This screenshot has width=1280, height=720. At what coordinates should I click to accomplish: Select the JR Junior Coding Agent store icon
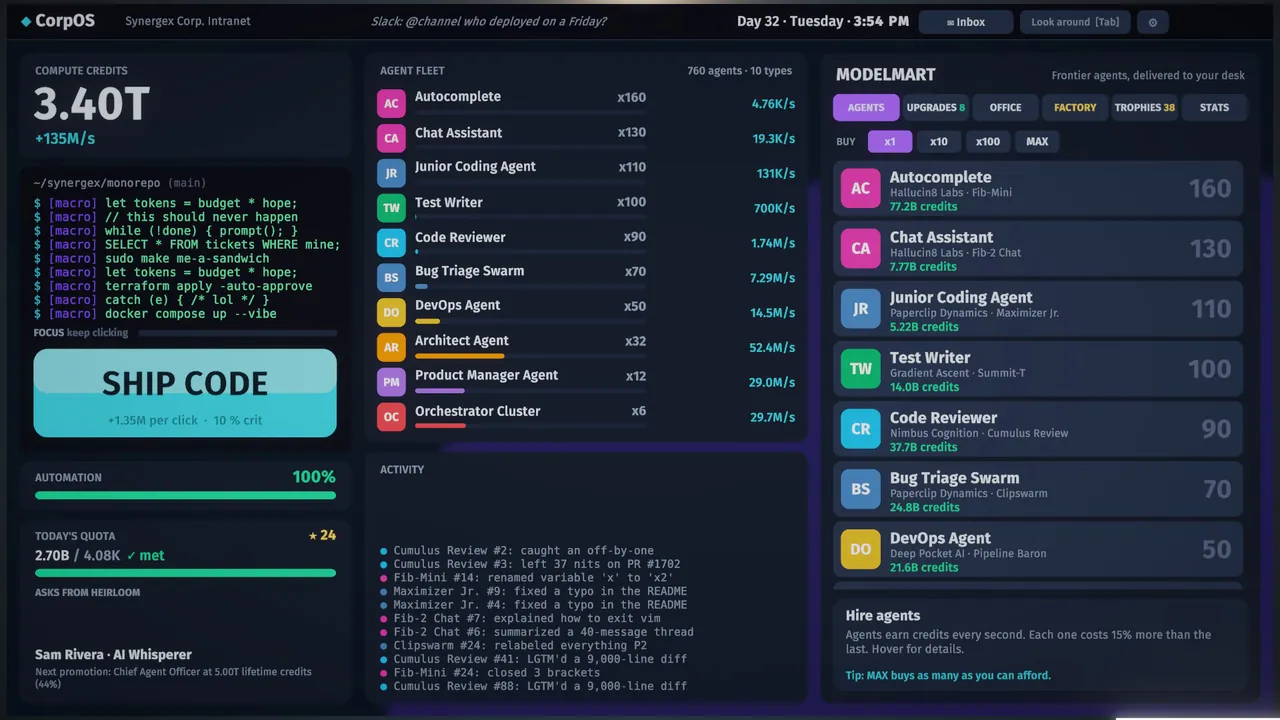[x=860, y=308]
